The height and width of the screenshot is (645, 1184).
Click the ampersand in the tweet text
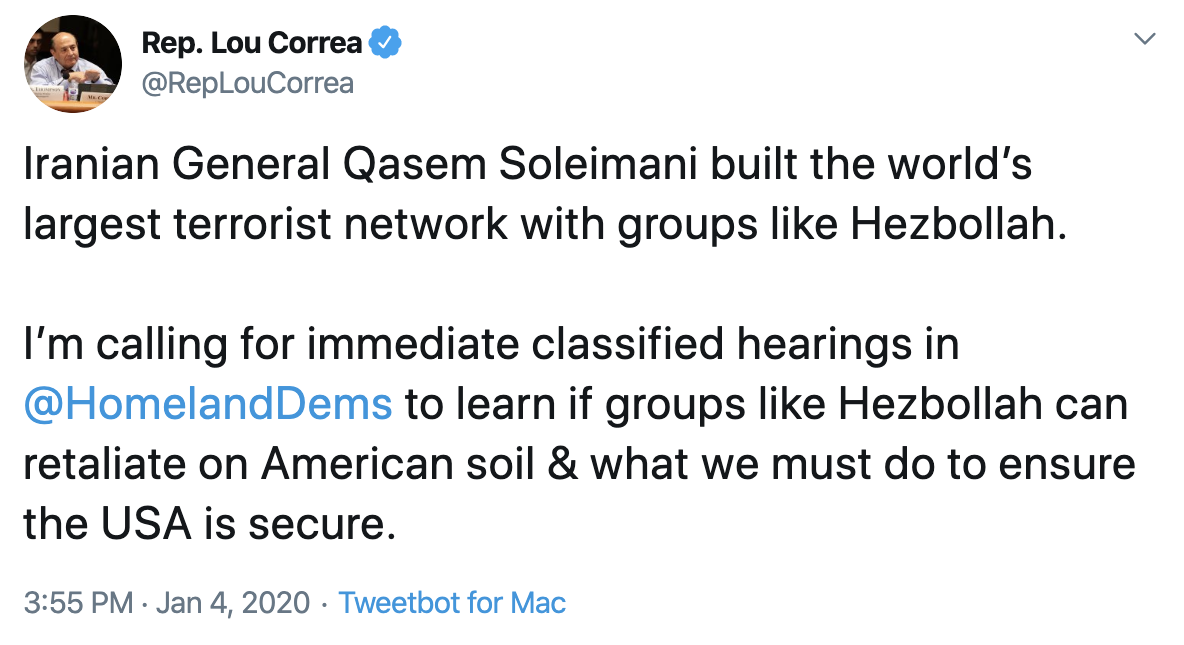tap(563, 465)
